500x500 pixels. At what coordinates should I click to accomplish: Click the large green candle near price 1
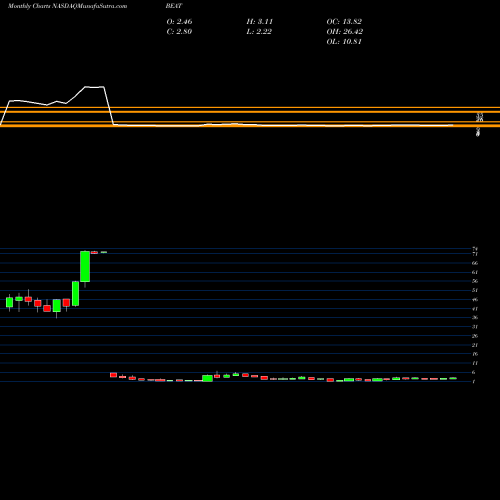pyautogui.click(x=207, y=378)
